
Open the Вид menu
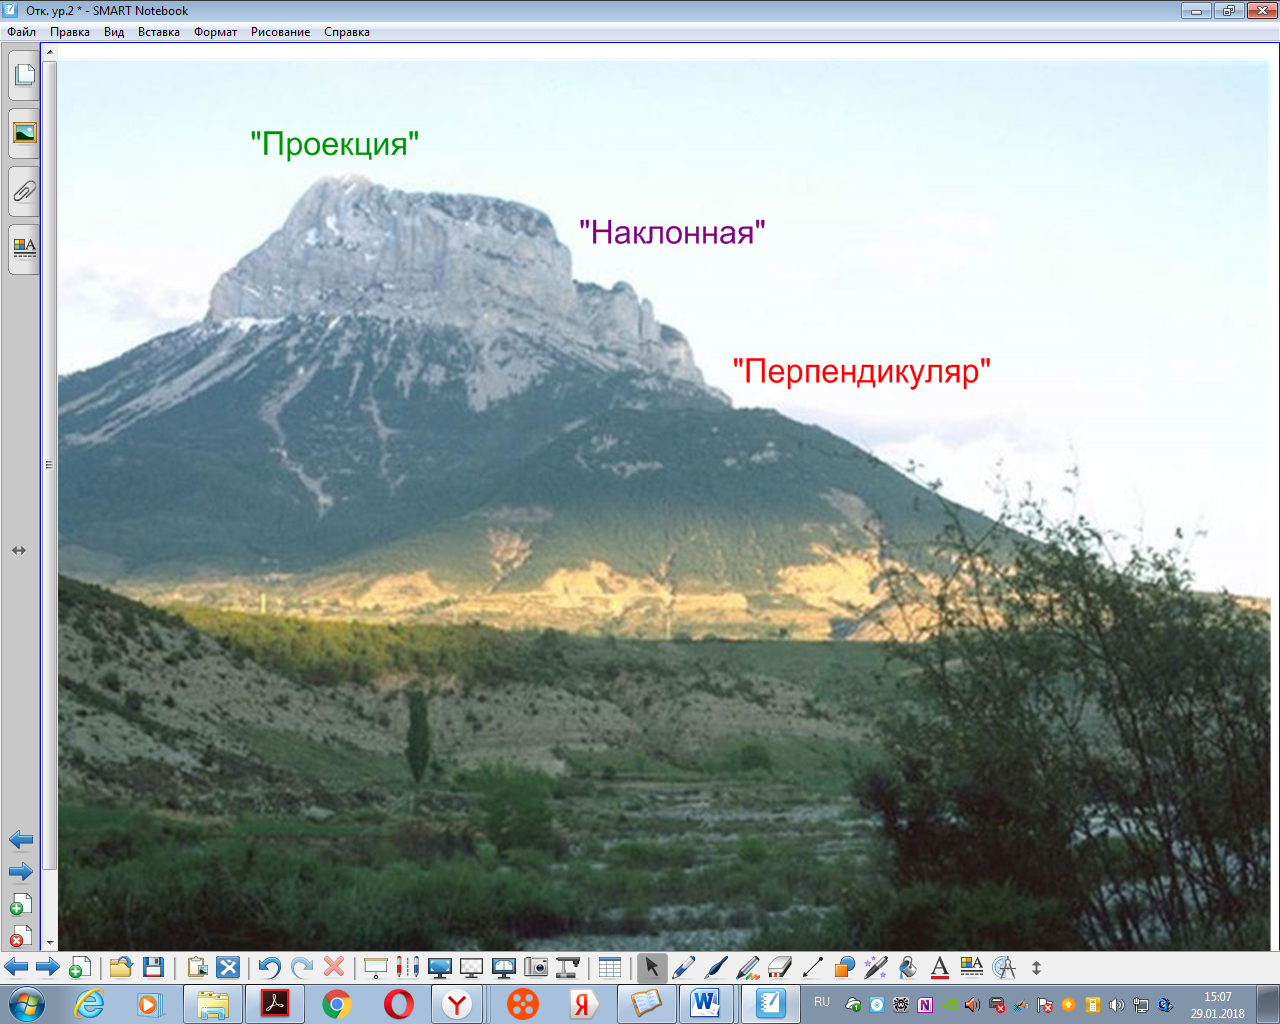coord(114,32)
